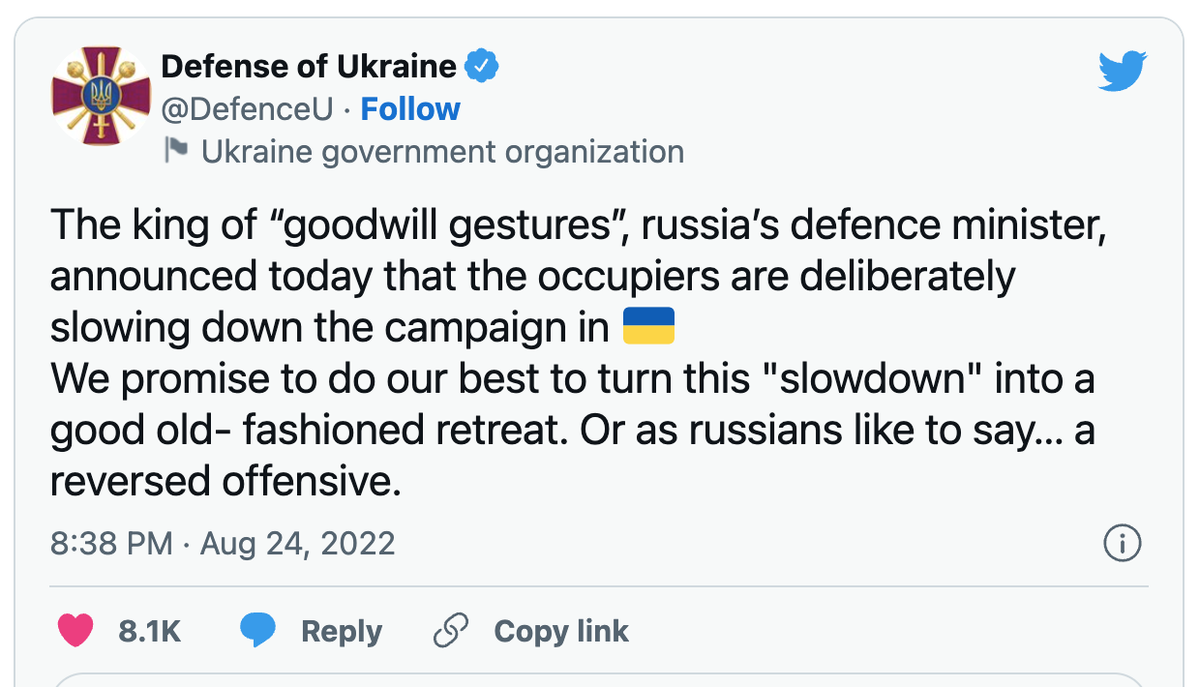1200x687 pixels.
Task: Click the Ukraine government organization label
Action: point(443,152)
